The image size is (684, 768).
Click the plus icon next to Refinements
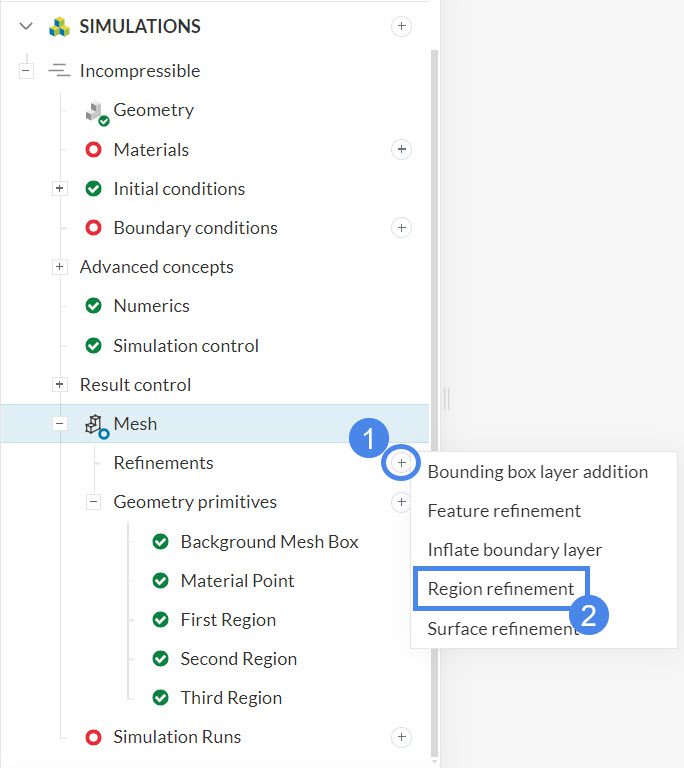[401, 463]
